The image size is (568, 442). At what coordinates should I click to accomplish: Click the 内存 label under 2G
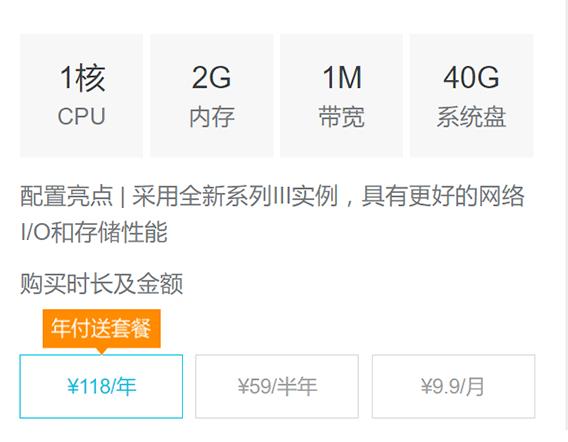pyautogui.click(x=212, y=117)
